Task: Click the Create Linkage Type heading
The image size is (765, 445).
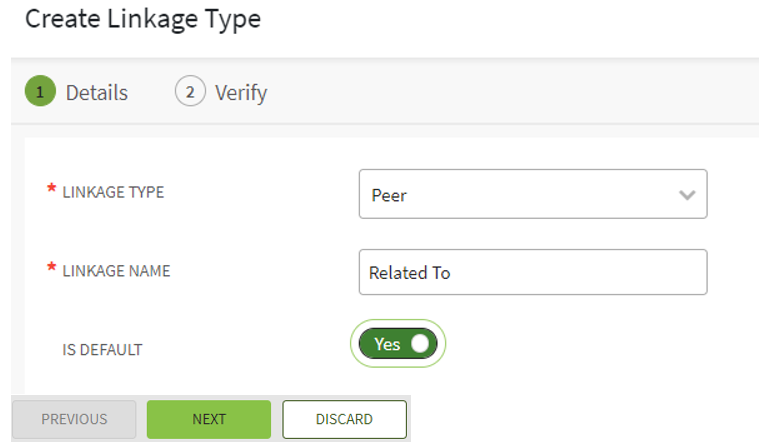Action: click(143, 20)
